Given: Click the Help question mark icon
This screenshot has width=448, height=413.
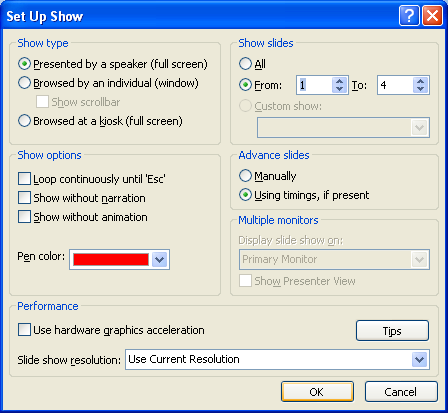Looking at the screenshot, I should point(409,16).
